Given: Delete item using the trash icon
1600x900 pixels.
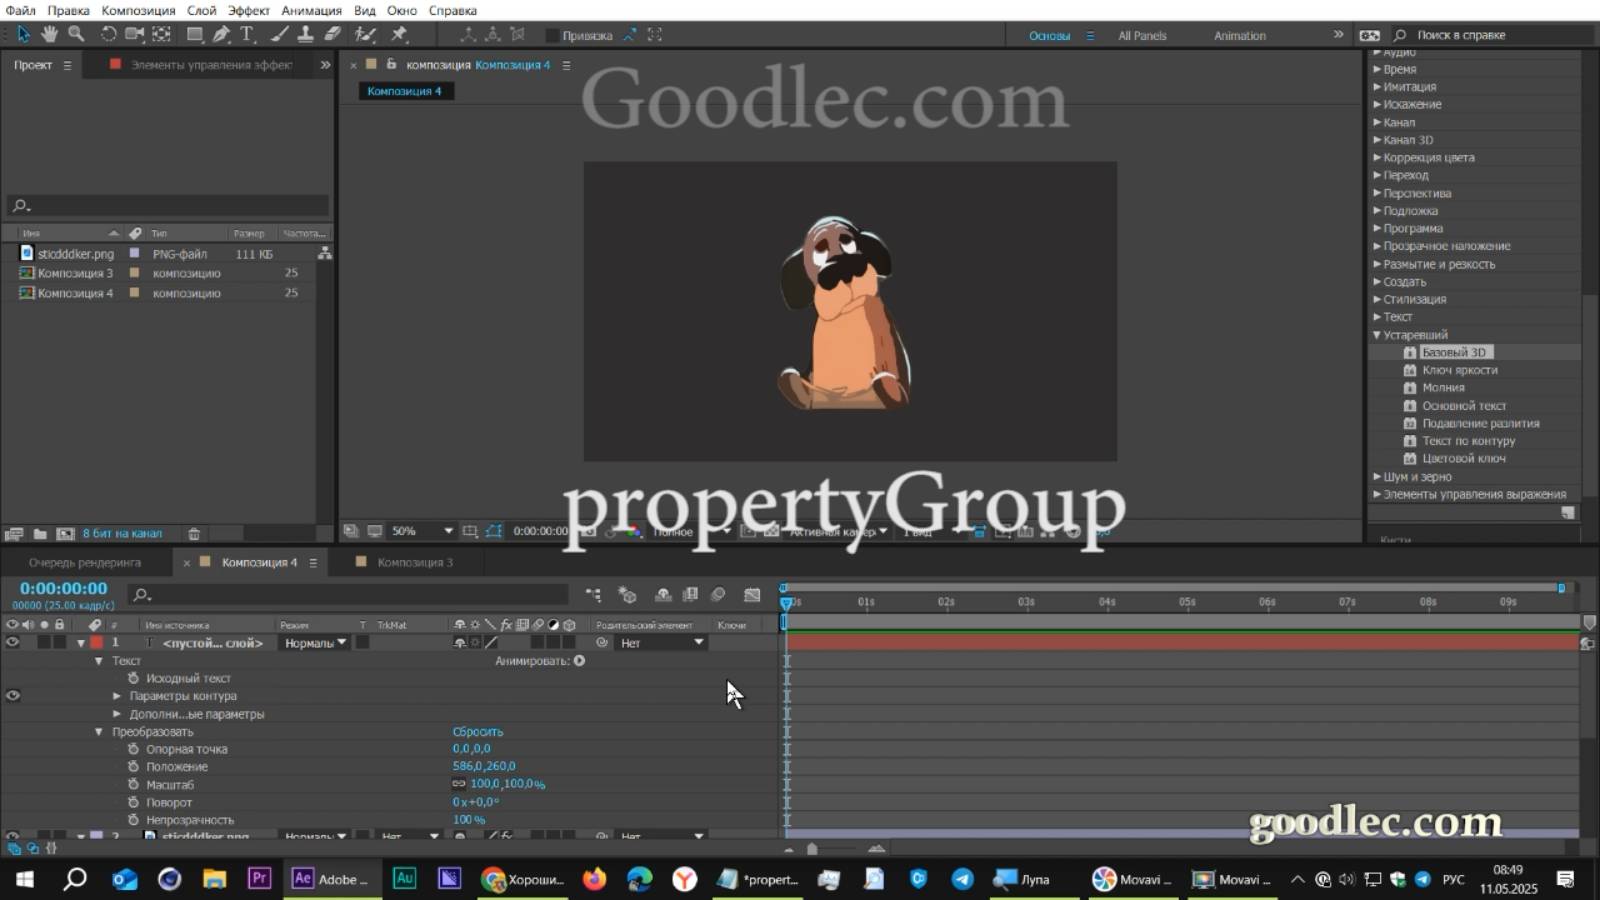Looking at the screenshot, I should pos(196,533).
